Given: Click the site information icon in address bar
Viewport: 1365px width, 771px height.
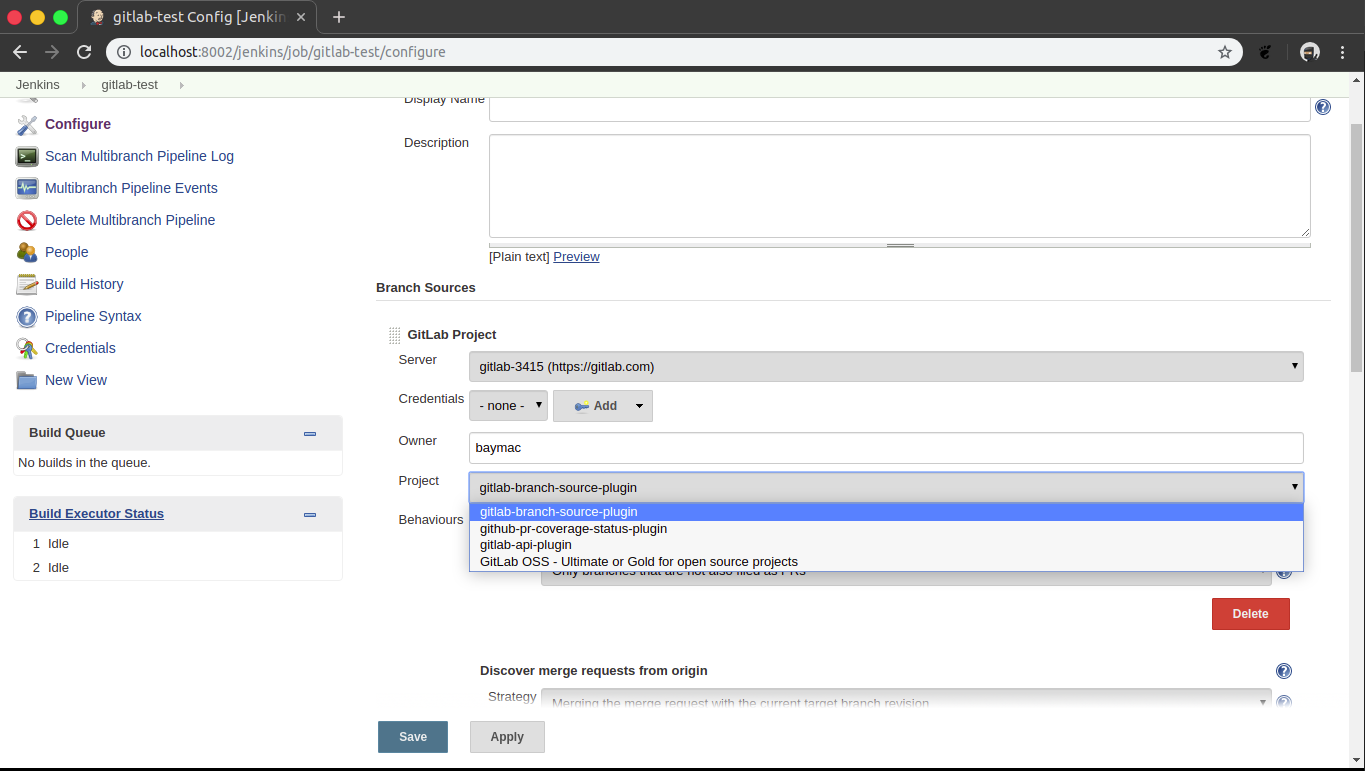Looking at the screenshot, I should coord(124,52).
